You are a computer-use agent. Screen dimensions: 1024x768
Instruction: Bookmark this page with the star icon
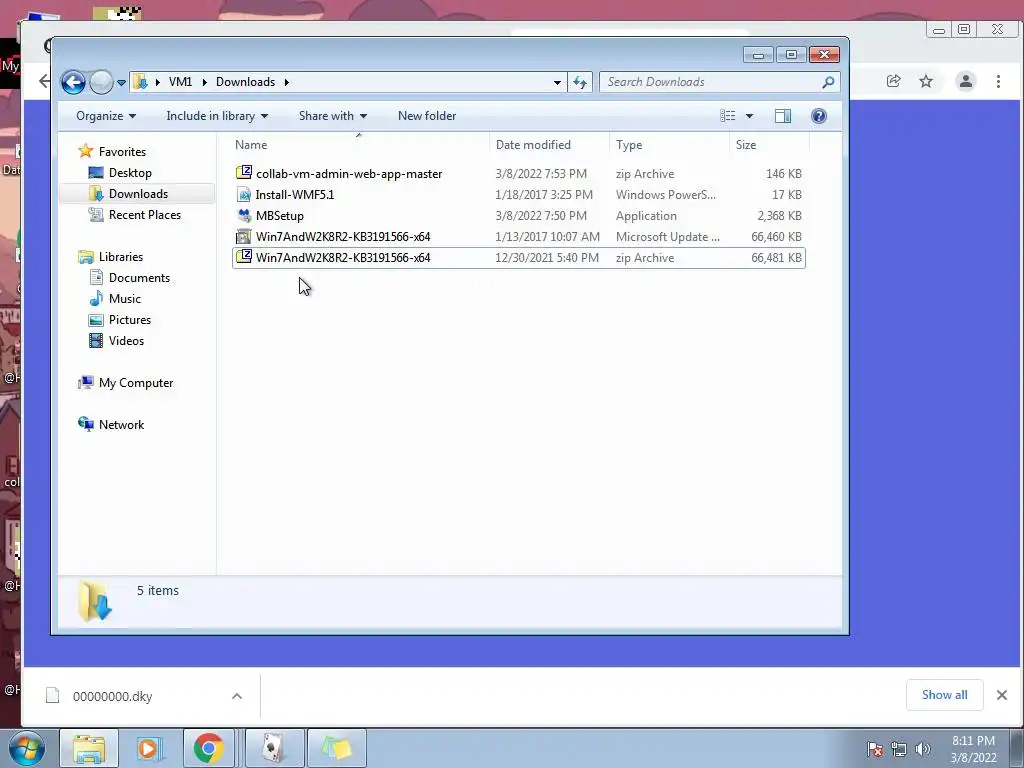click(926, 81)
